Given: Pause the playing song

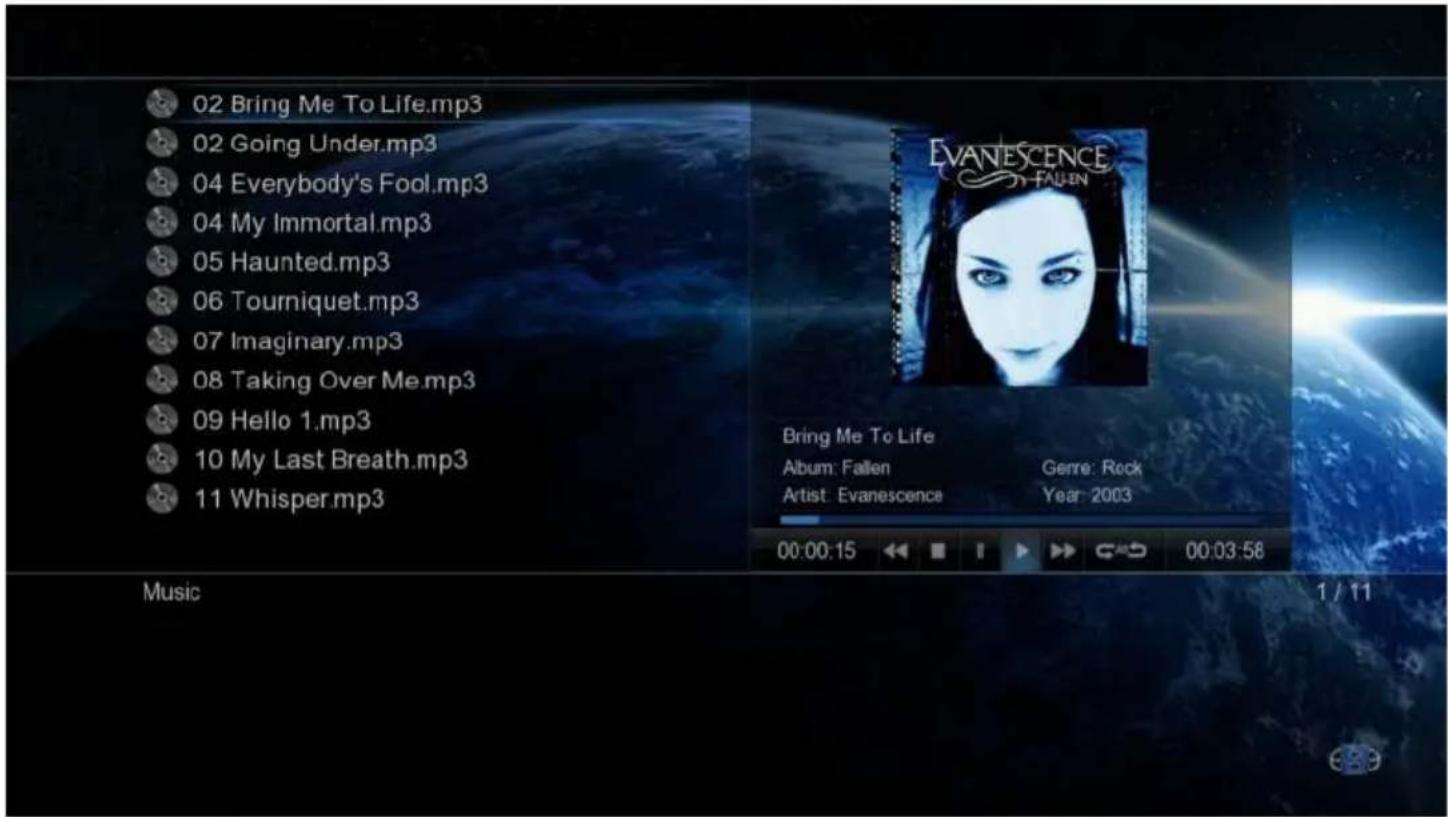Looking at the screenshot, I should (x=980, y=551).
